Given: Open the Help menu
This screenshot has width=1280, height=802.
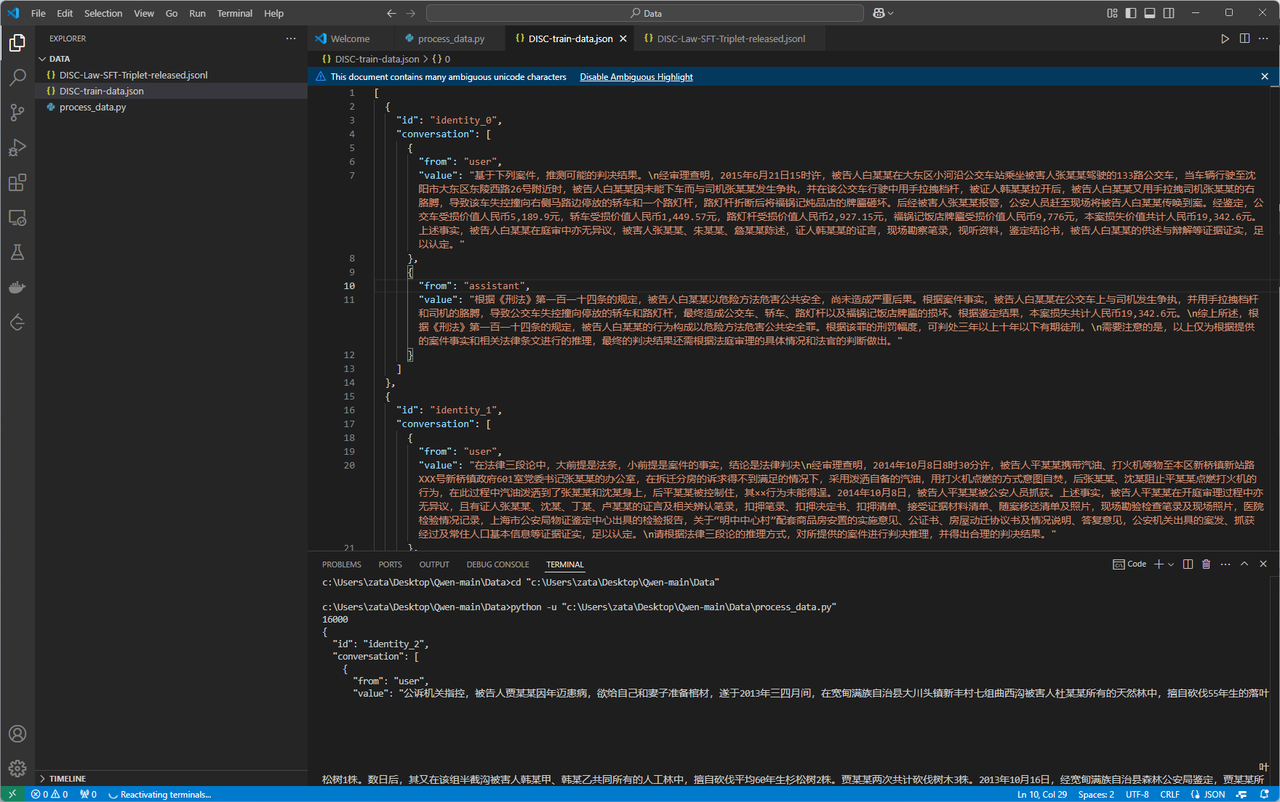Looking at the screenshot, I should [273, 13].
